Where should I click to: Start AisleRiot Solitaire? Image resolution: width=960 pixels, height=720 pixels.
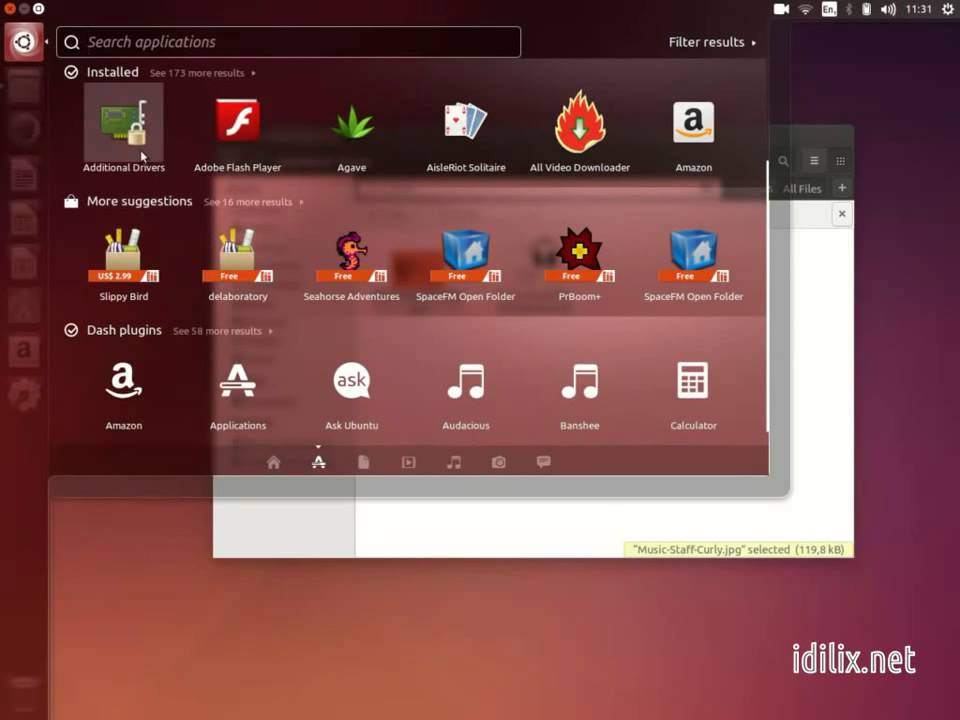point(466,129)
